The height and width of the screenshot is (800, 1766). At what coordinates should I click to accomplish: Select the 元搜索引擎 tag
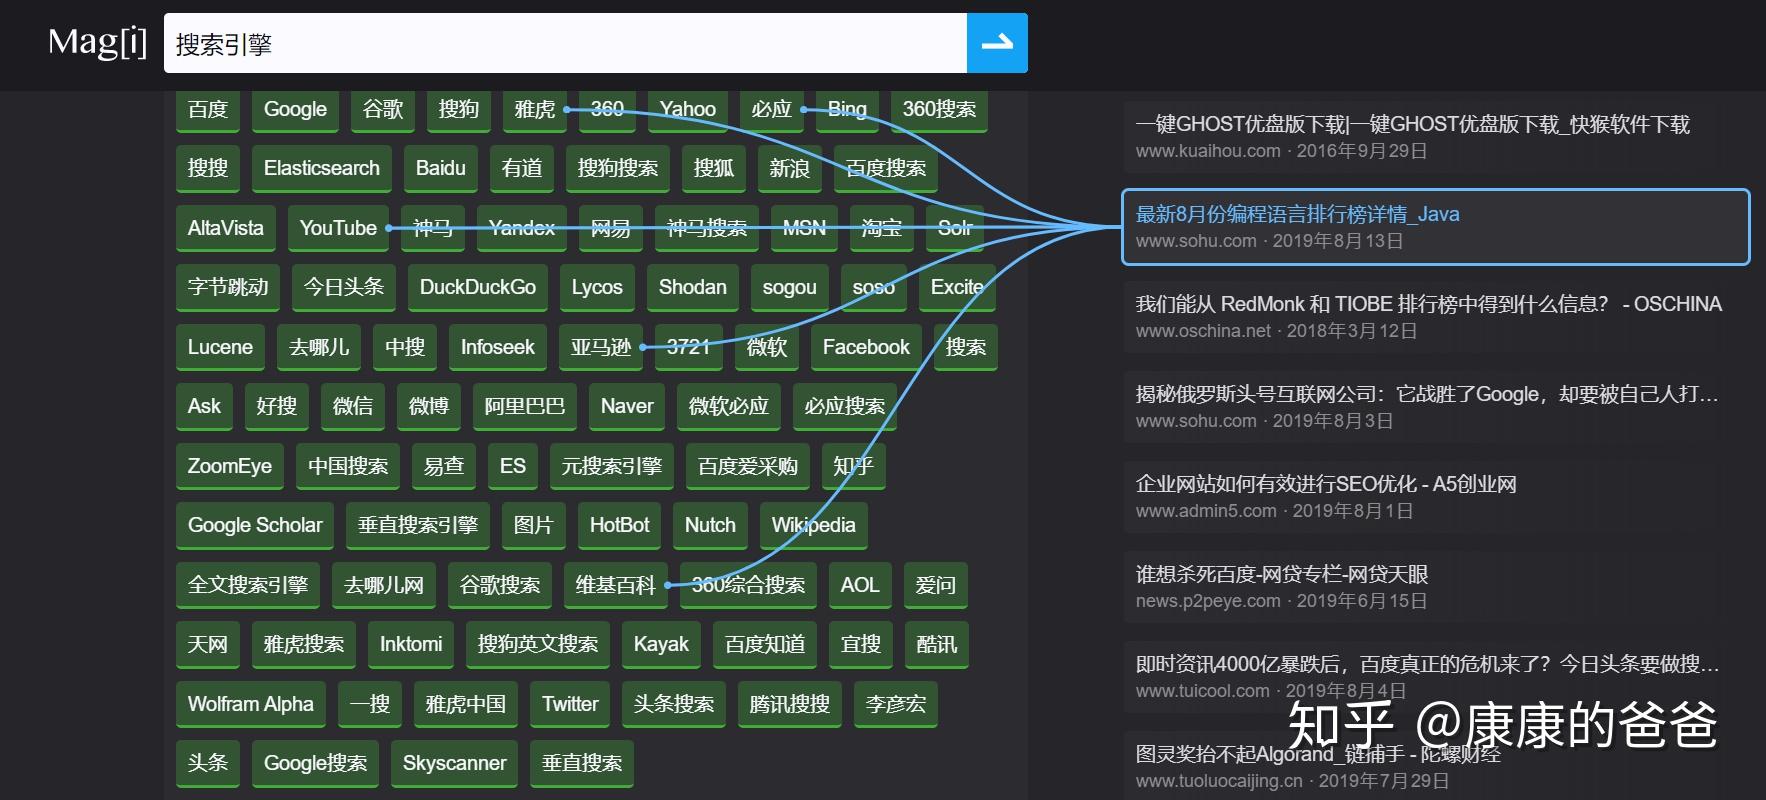(612, 466)
